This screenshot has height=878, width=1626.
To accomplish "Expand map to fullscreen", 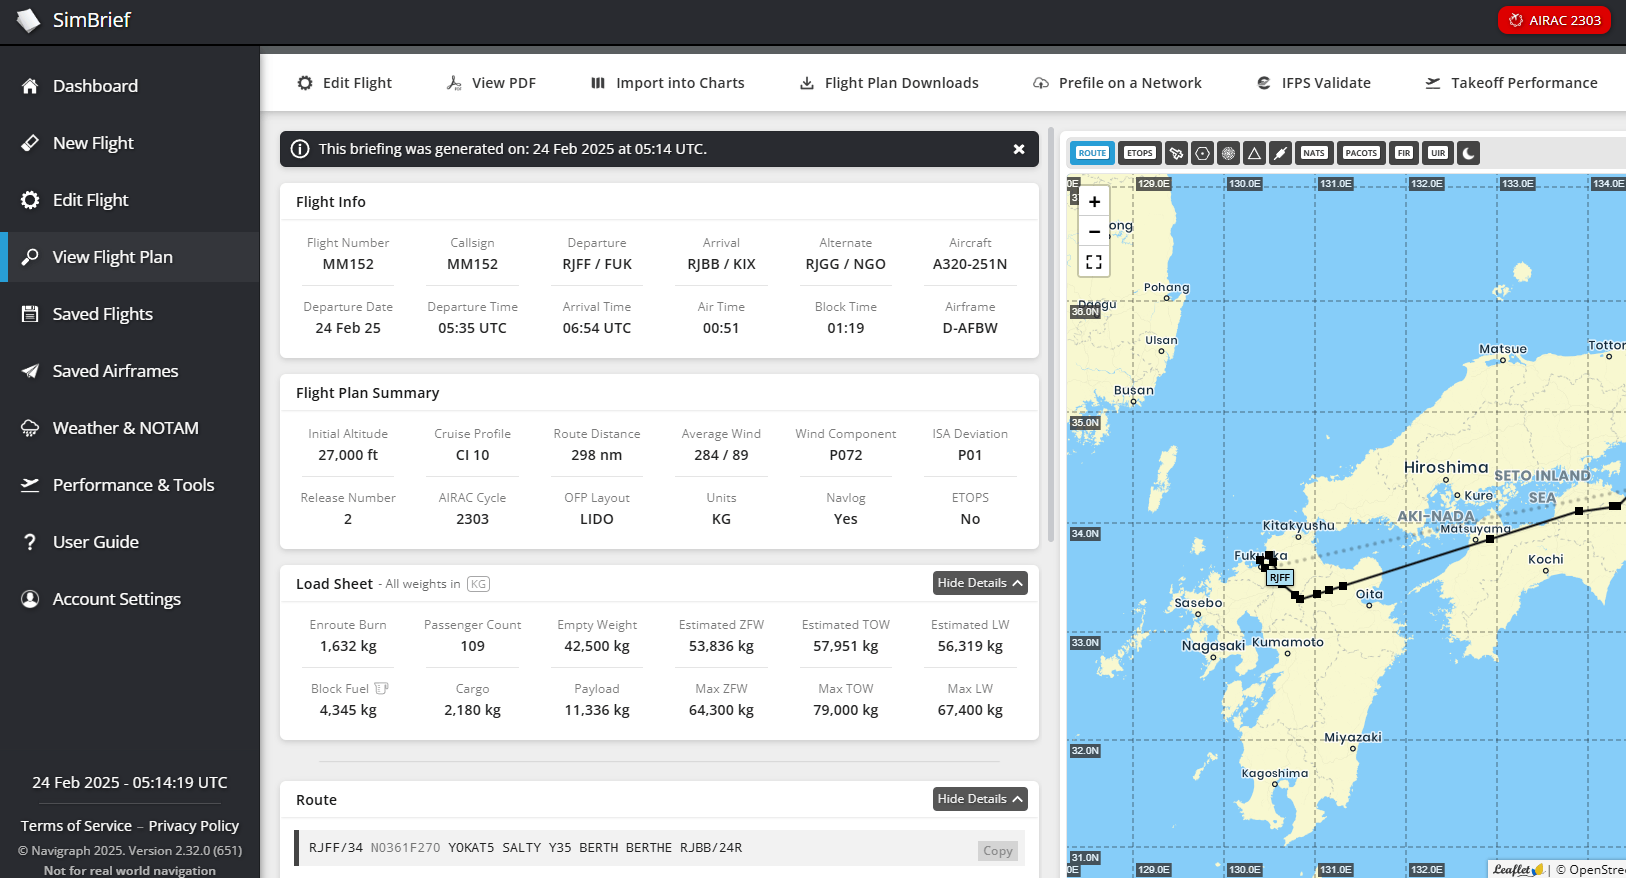I will 1094,262.
